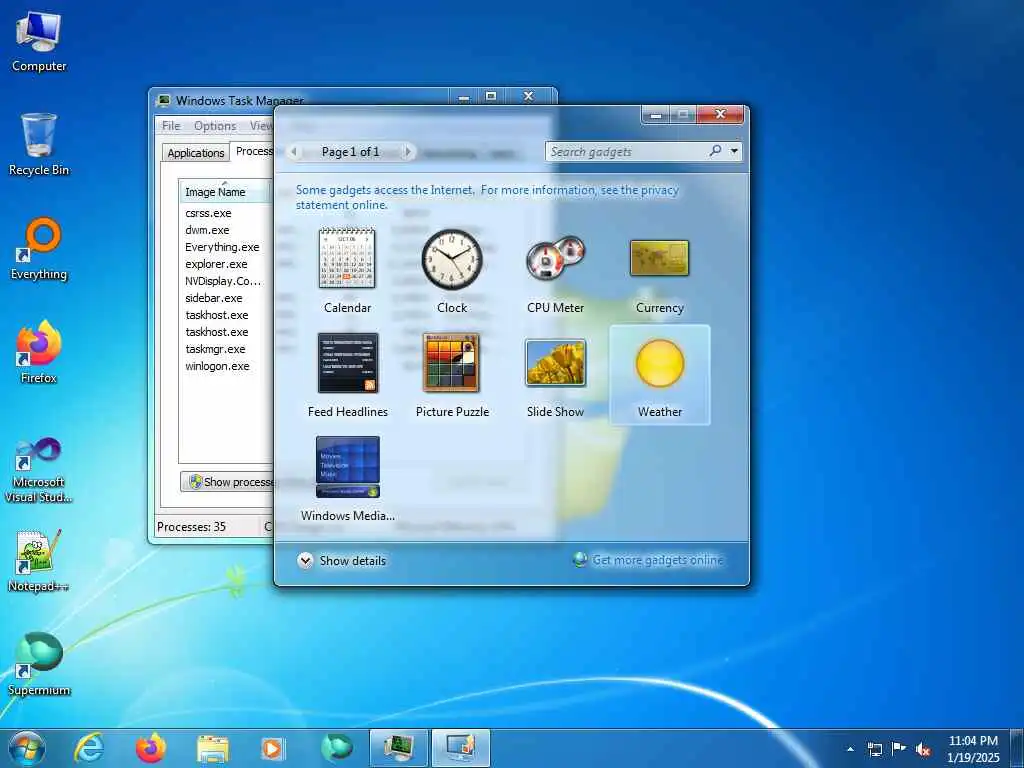The width and height of the screenshot is (1024, 768).
Task: Select the Recycle Bin desktop icon
Action: click(x=39, y=145)
